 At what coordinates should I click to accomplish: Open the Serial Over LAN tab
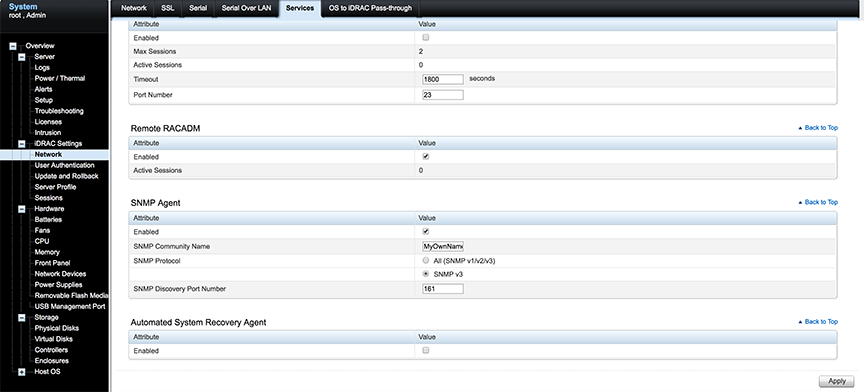(x=245, y=8)
